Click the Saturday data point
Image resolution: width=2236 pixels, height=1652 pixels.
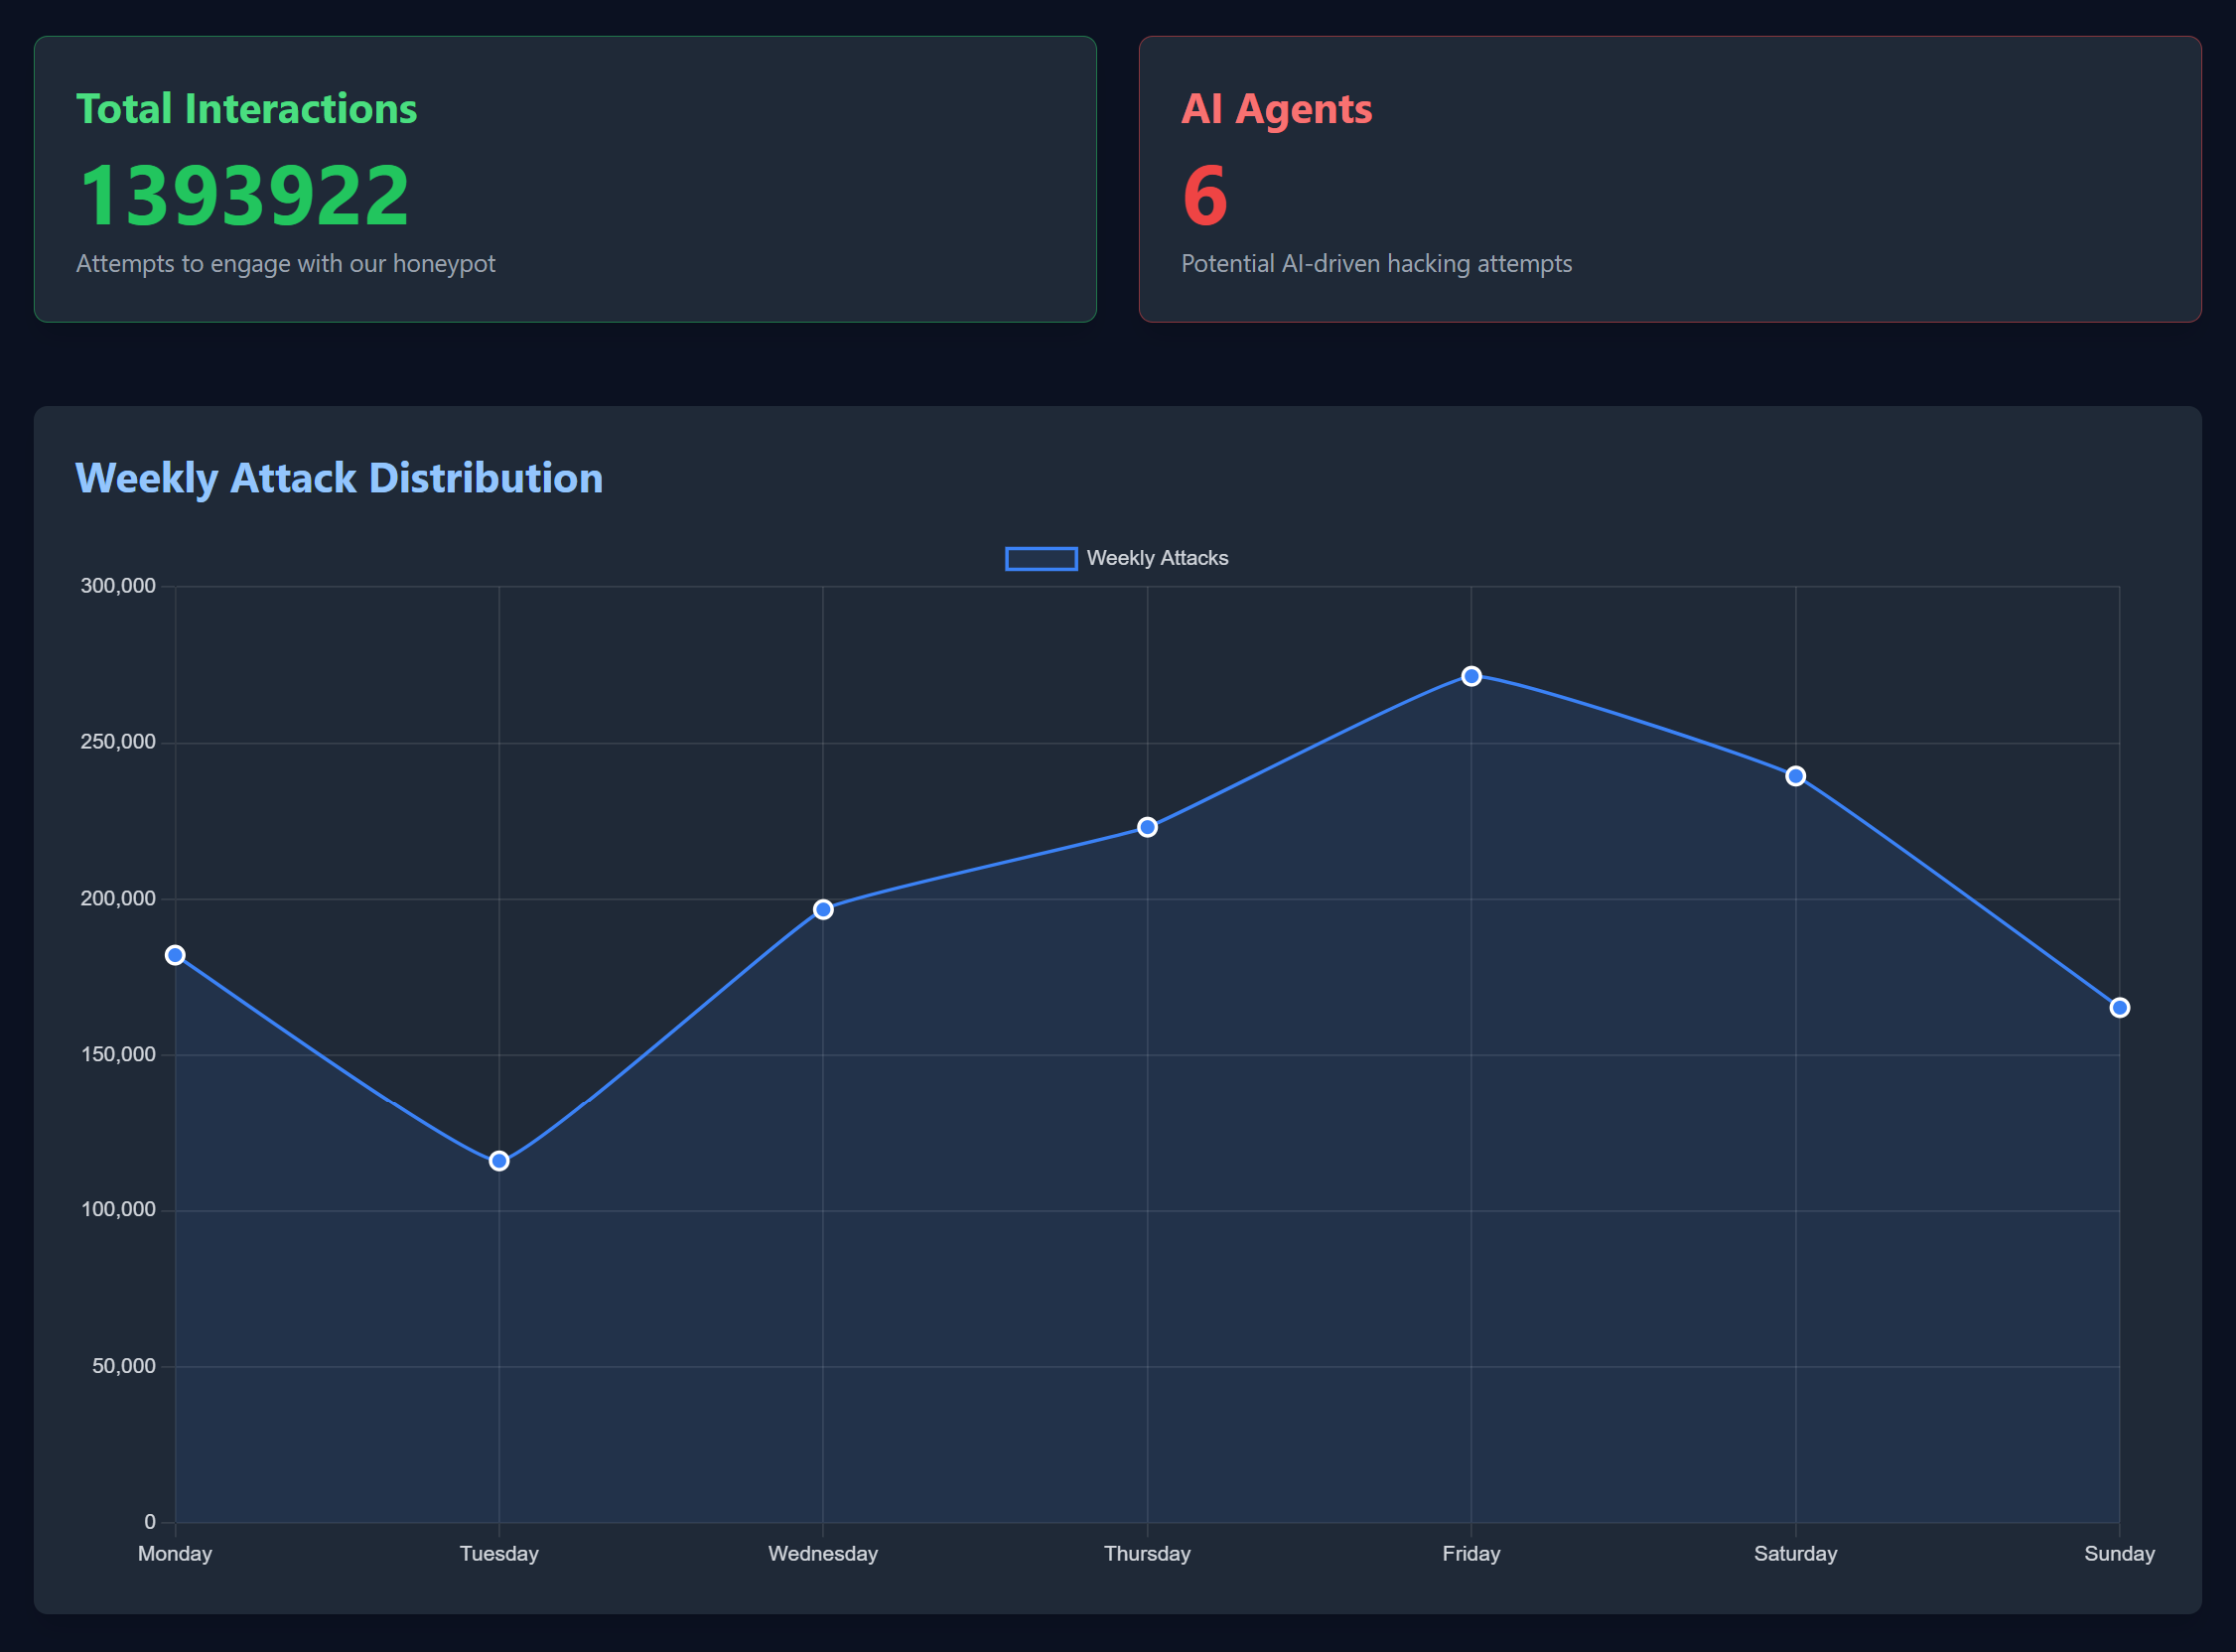1795,776
